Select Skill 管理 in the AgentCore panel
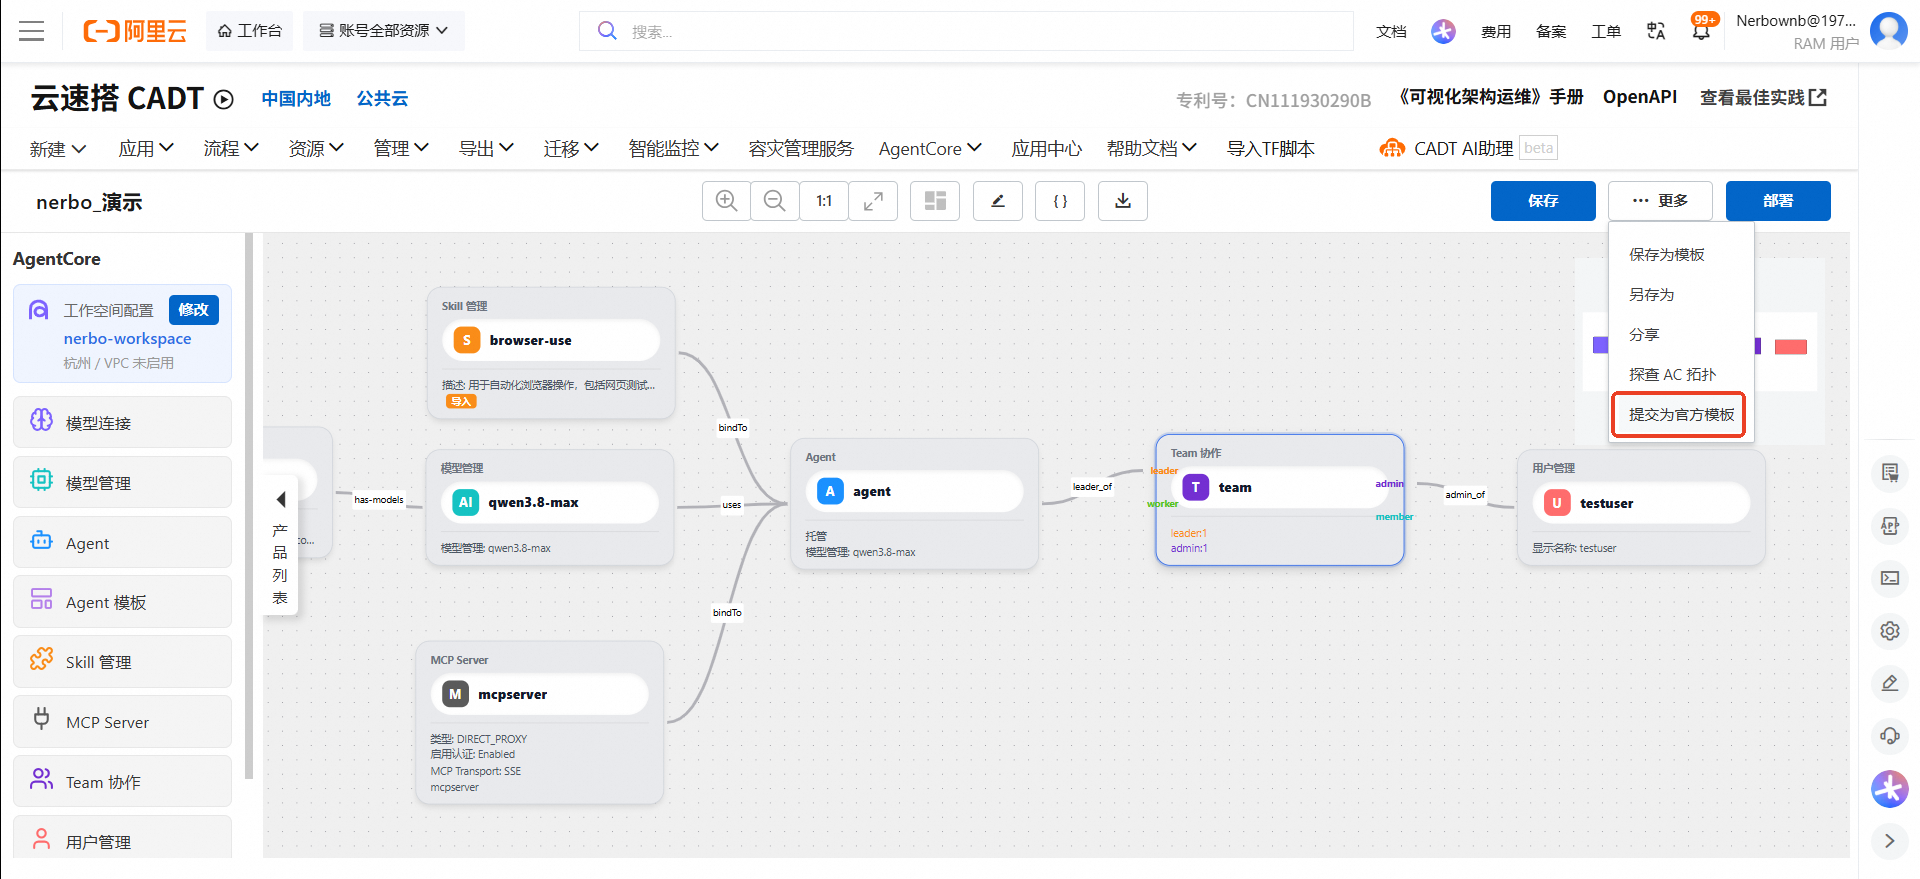 click(x=122, y=662)
